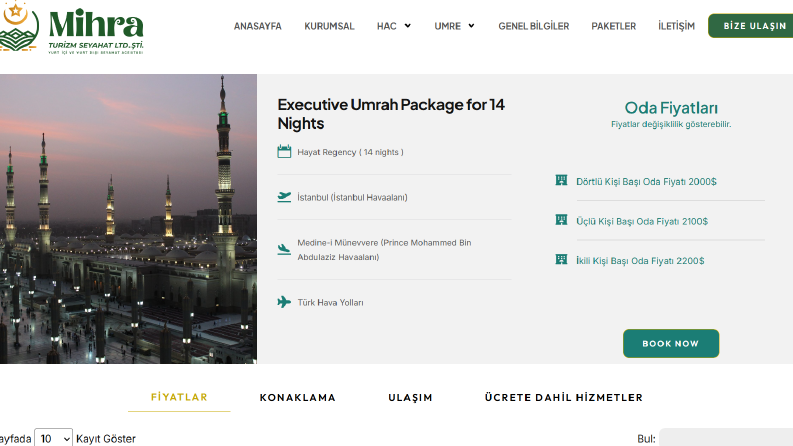The width and height of the screenshot is (793, 446).
Task: Expand the UMRE dropdown chevron
Action: click(x=471, y=26)
